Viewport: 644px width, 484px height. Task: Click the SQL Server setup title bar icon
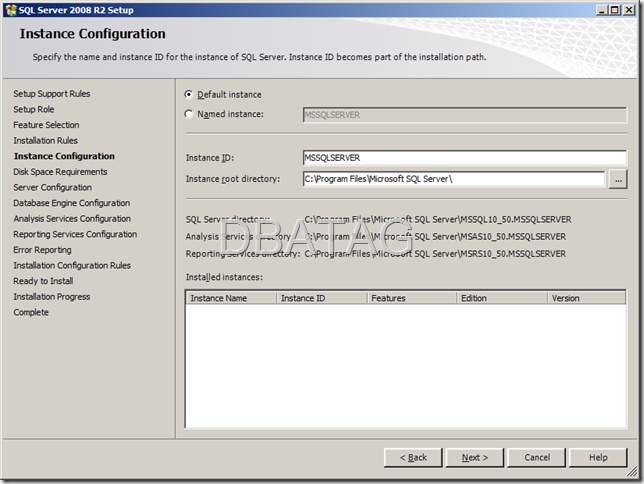pyautogui.click(x=11, y=10)
